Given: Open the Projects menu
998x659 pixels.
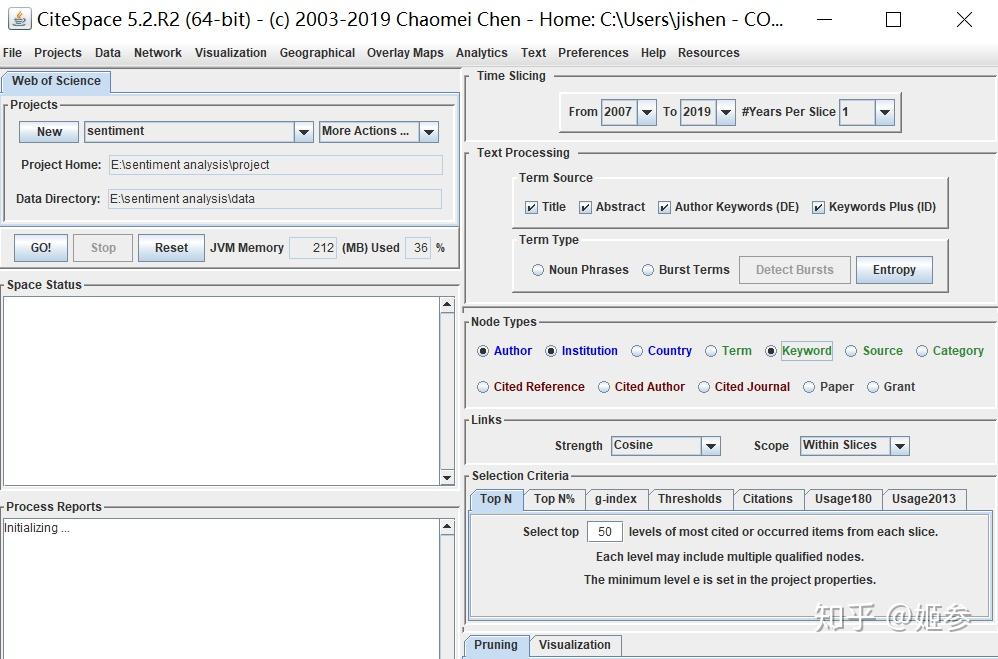Looking at the screenshot, I should [58, 53].
